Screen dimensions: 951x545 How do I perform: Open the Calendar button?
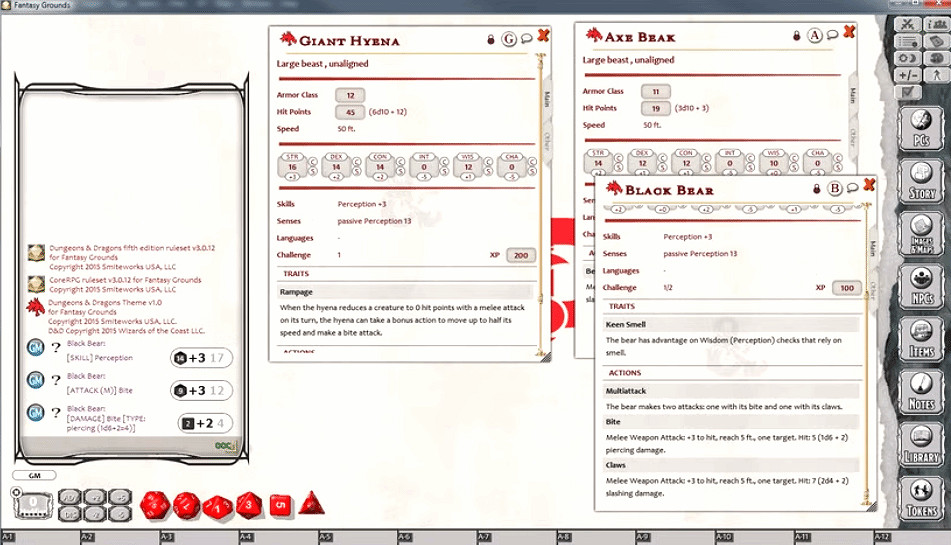tap(936, 42)
